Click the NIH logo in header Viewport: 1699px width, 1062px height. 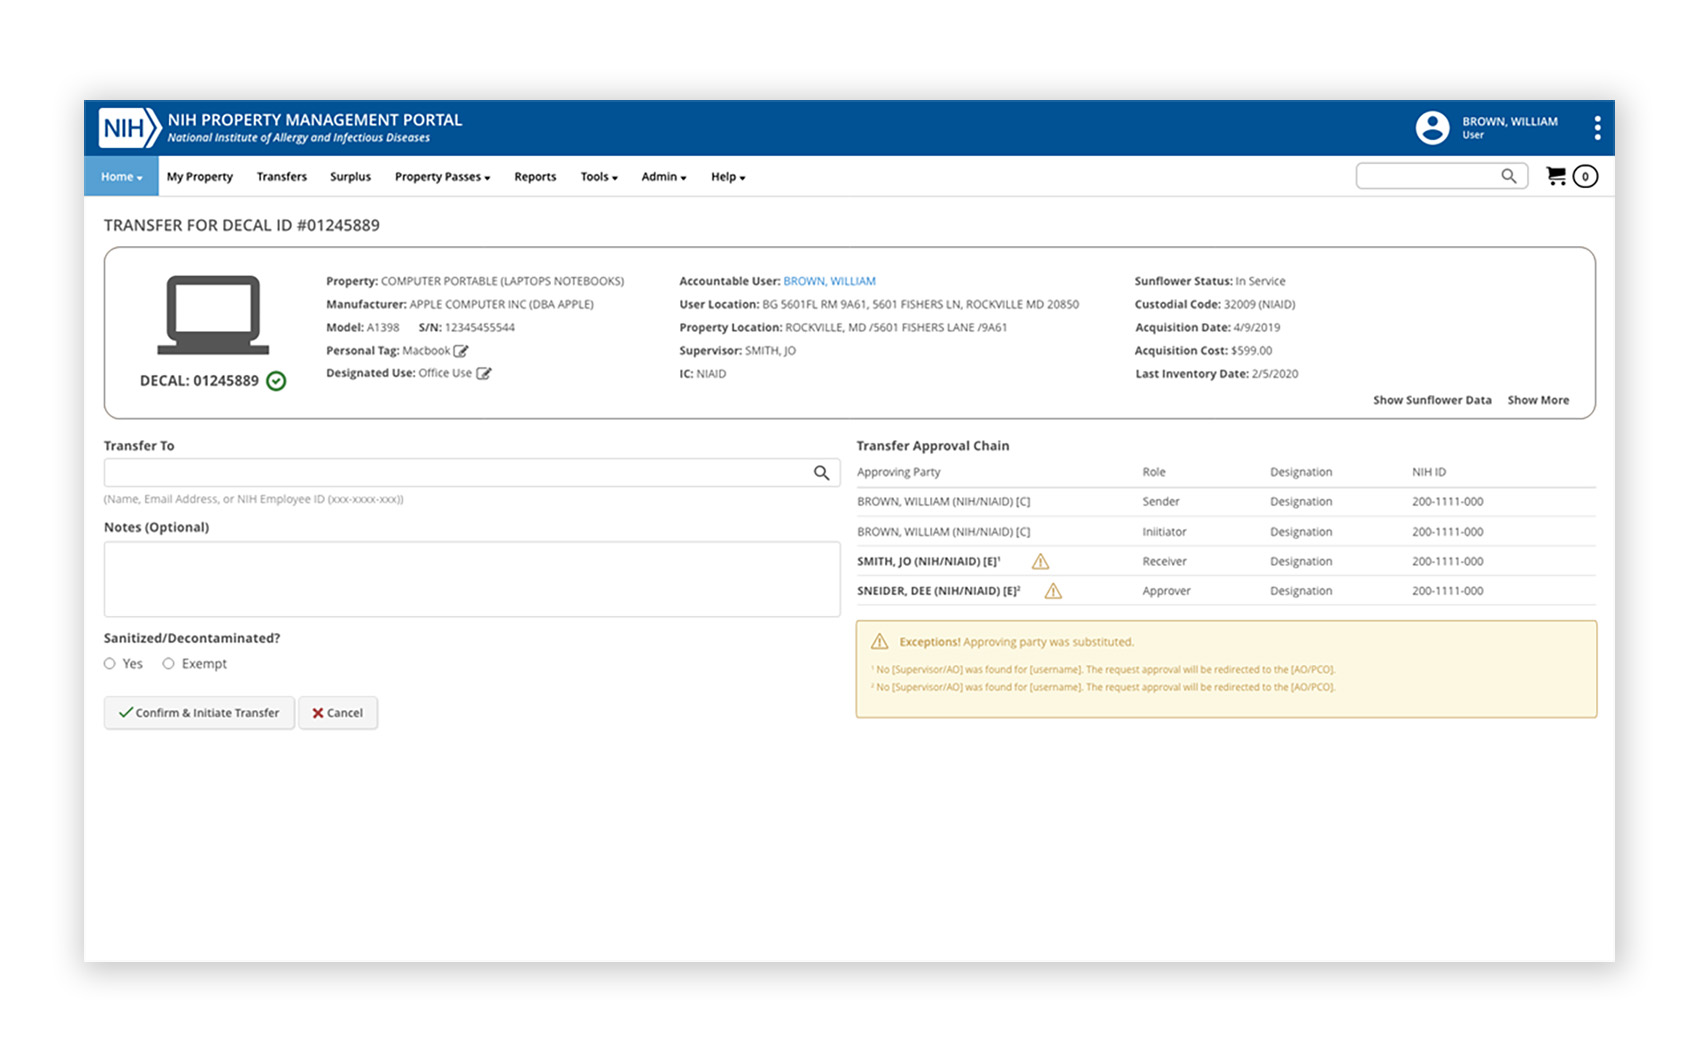click(129, 128)
